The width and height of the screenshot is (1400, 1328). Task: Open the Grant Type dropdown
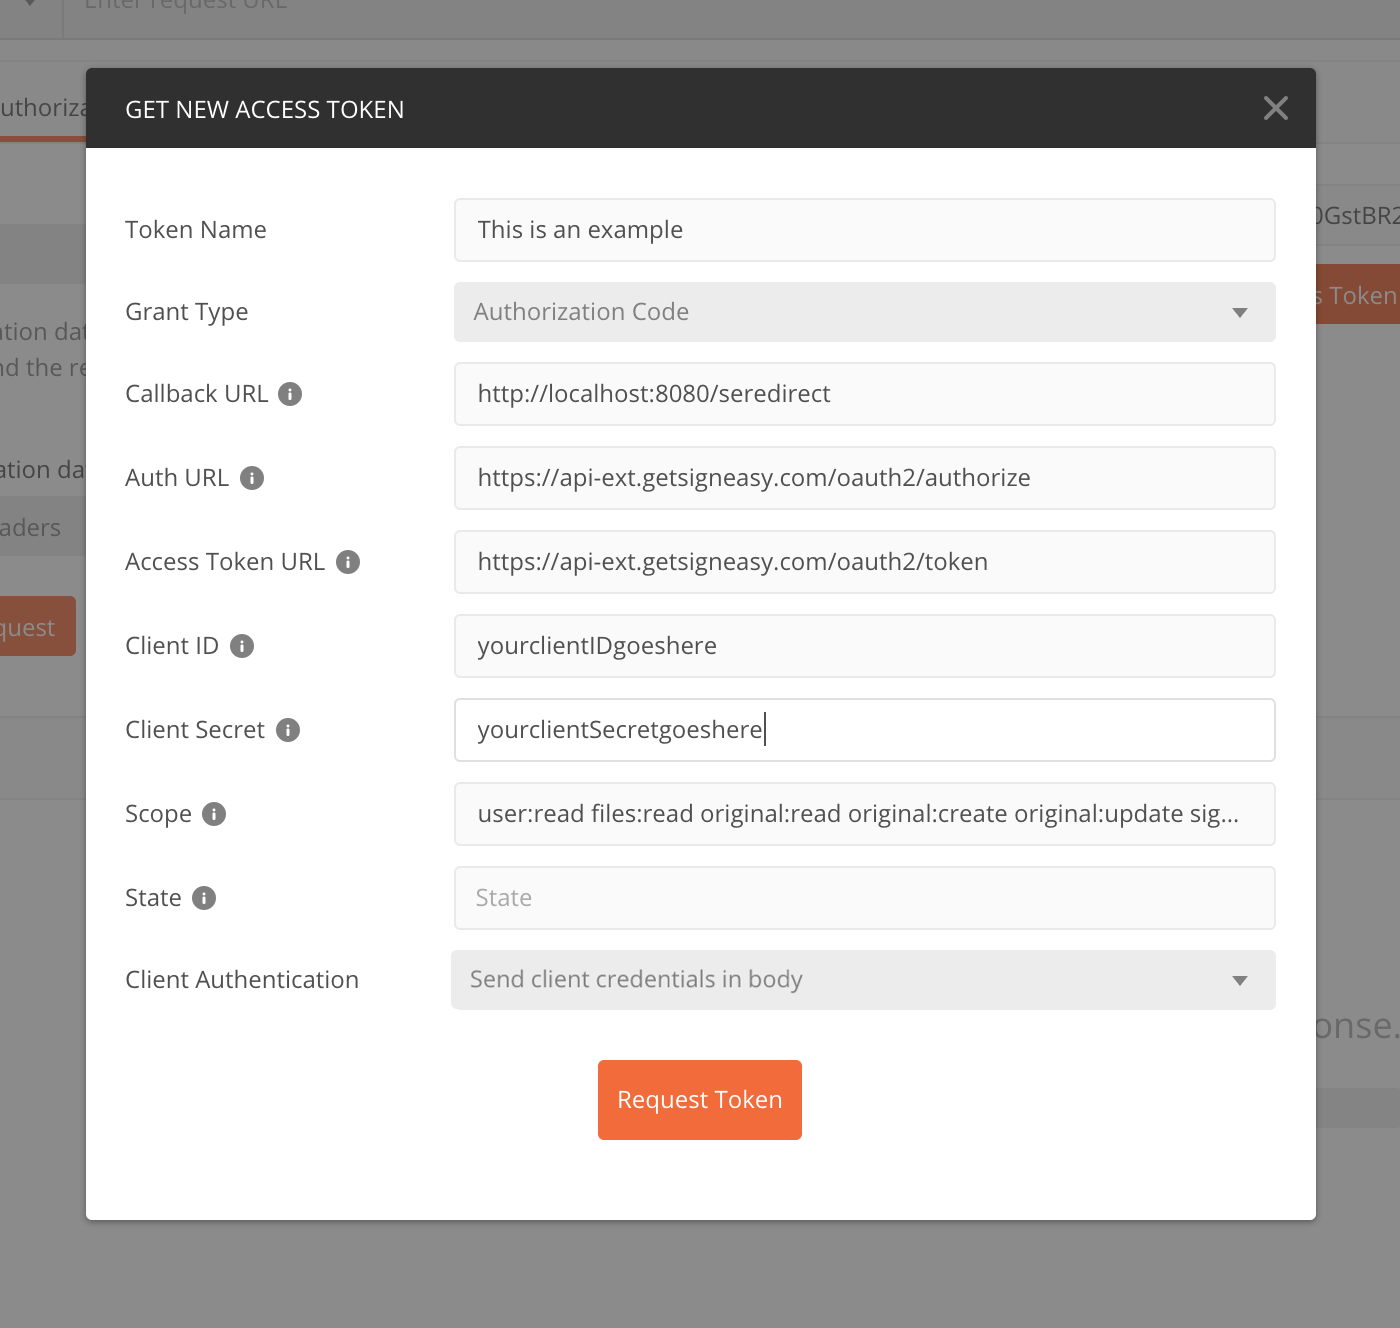tap(865, 312)
